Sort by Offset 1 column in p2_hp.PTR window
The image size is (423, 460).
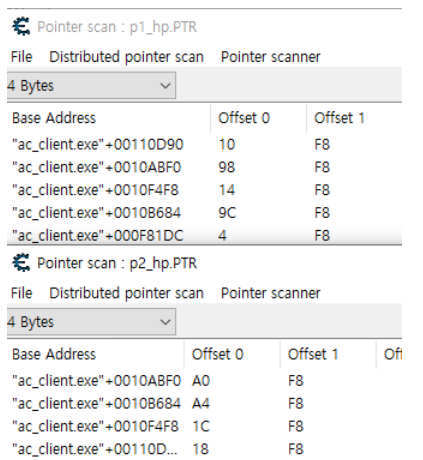328,354
